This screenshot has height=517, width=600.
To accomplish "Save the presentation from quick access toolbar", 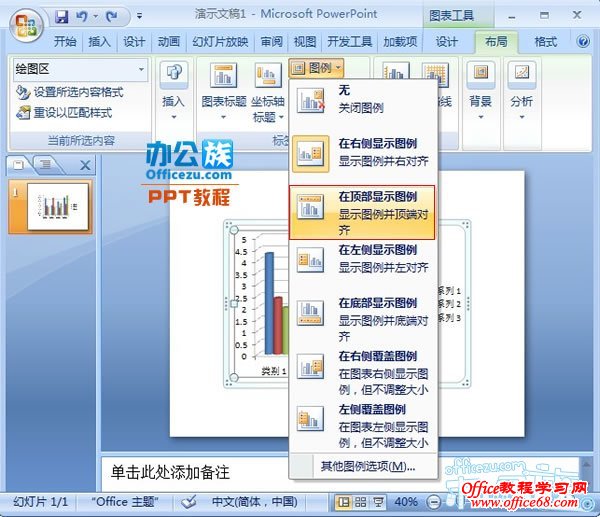I will click(62, 17).
